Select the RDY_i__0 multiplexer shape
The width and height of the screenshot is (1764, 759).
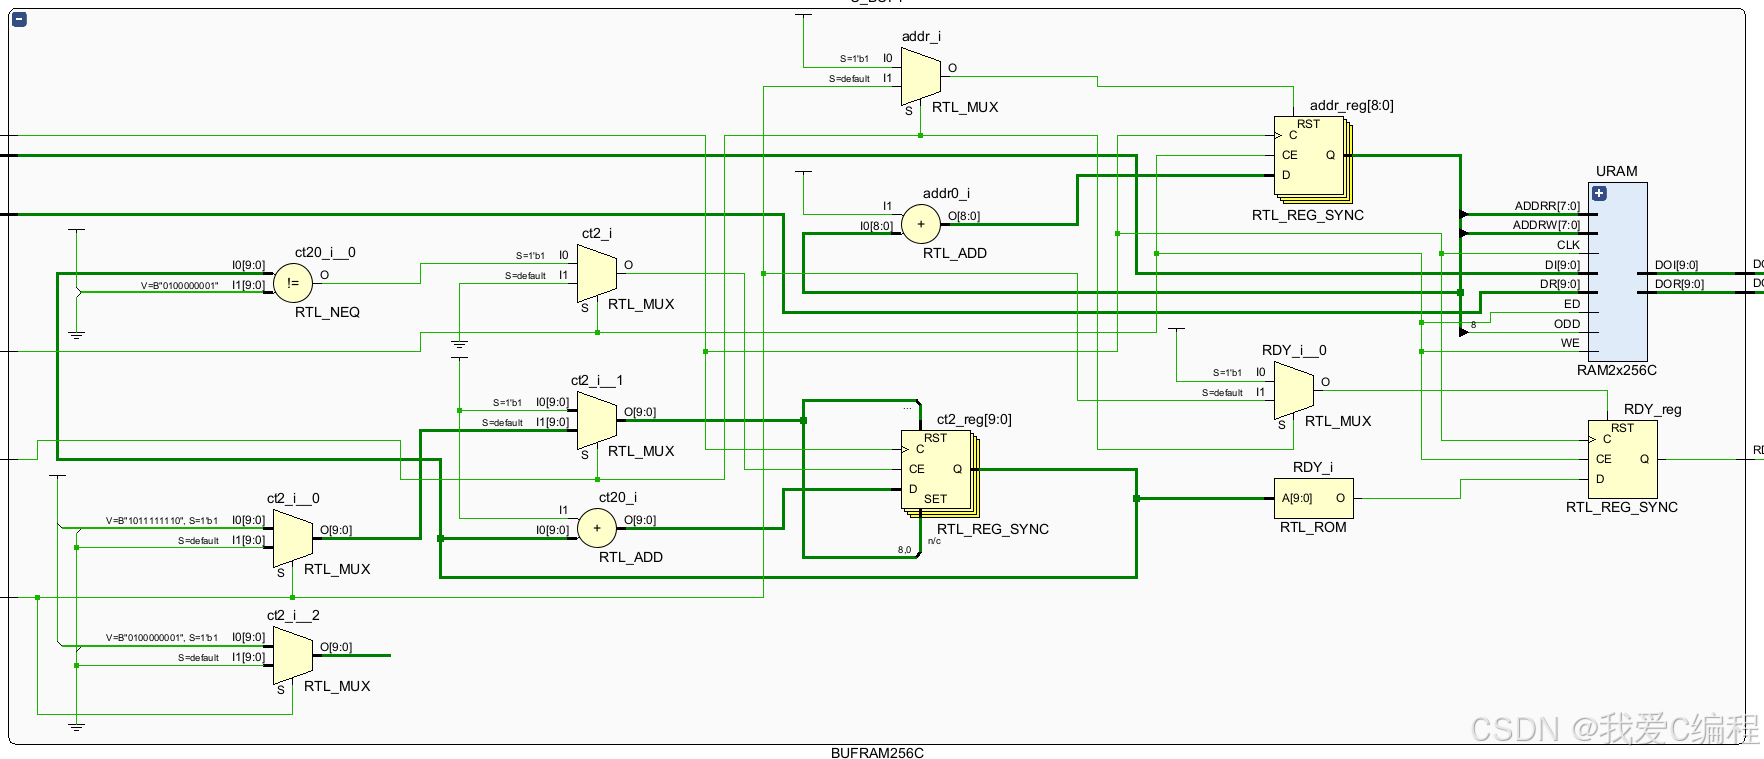pyautogui.click(x=1294, y=391)
